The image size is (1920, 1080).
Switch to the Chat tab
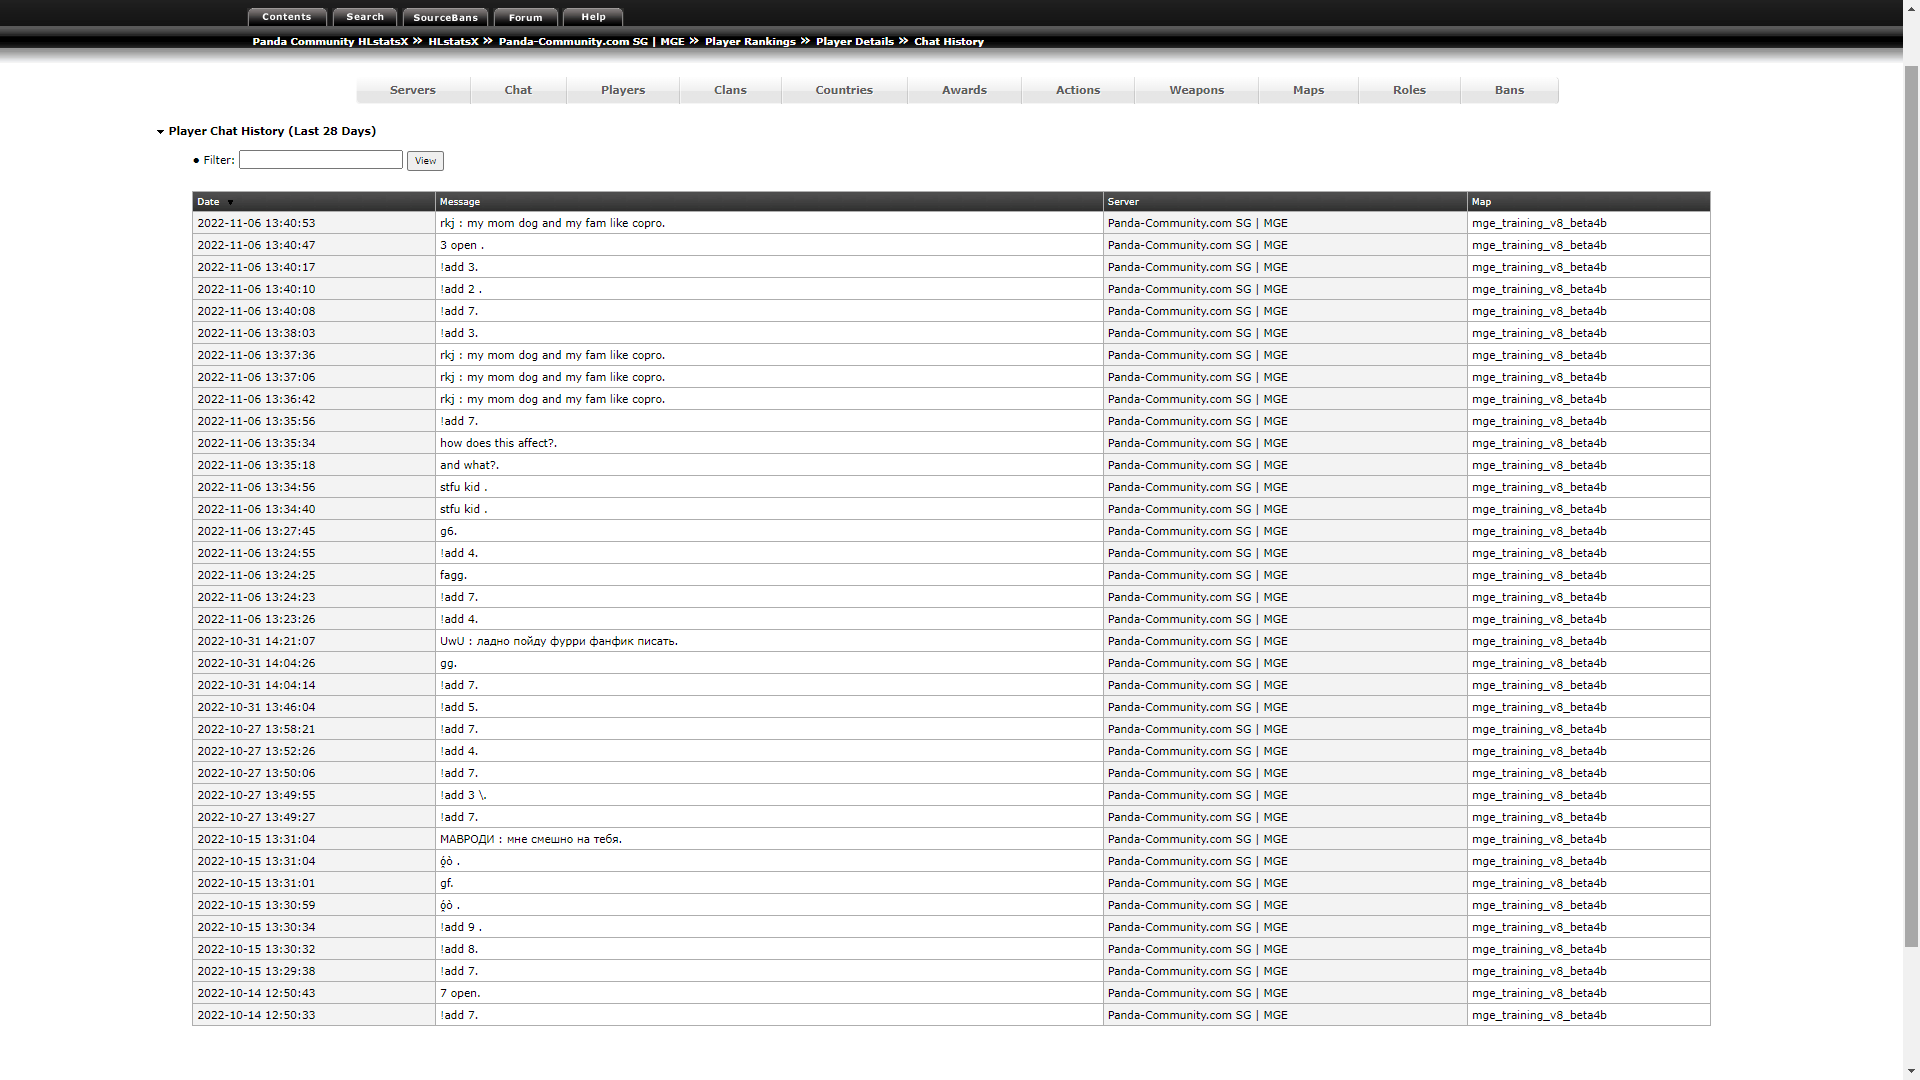click(x=517, y=90)
